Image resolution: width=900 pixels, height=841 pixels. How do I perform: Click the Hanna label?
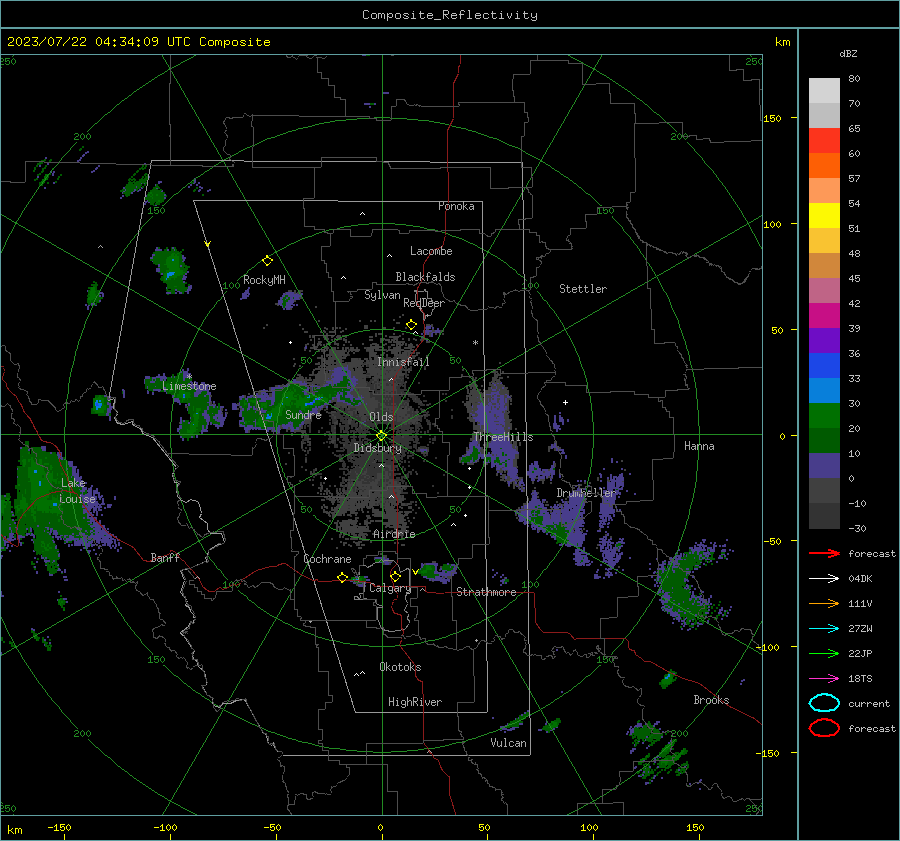[699, 446]
